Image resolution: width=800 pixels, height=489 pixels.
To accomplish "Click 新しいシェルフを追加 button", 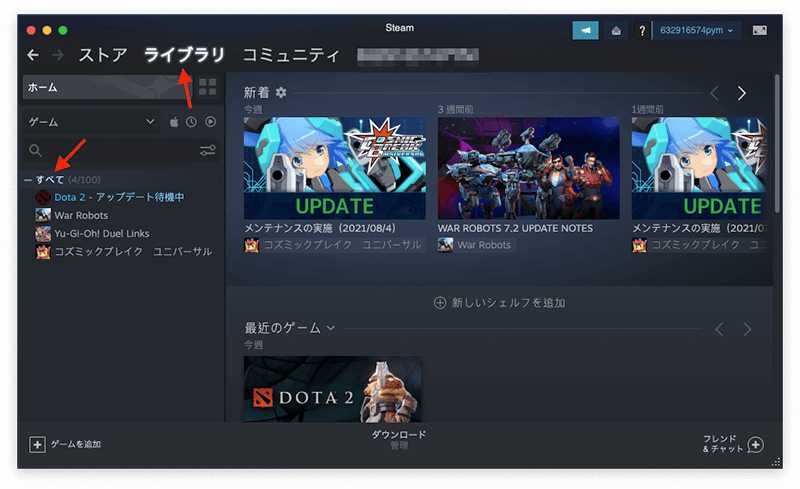I will click(x=499, y=303).
